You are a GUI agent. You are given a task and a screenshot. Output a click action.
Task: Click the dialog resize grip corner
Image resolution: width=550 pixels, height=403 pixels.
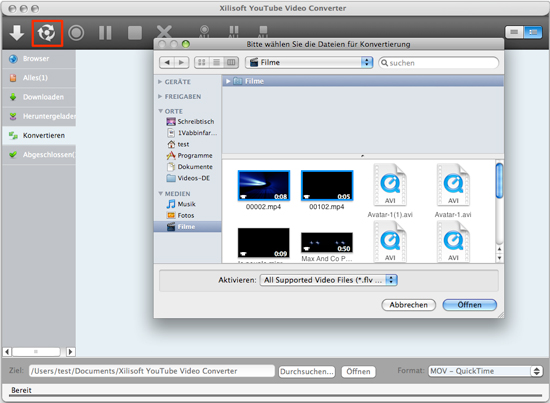501,315
